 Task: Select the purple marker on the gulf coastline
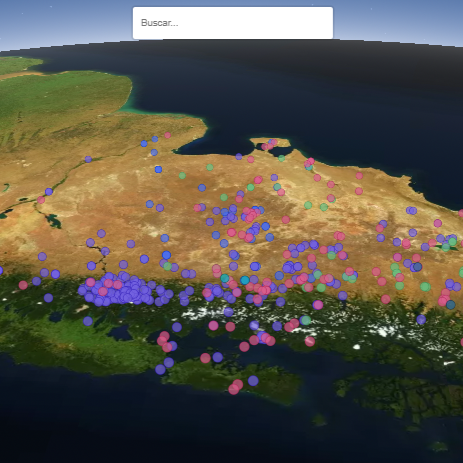(x=239, y=156)
